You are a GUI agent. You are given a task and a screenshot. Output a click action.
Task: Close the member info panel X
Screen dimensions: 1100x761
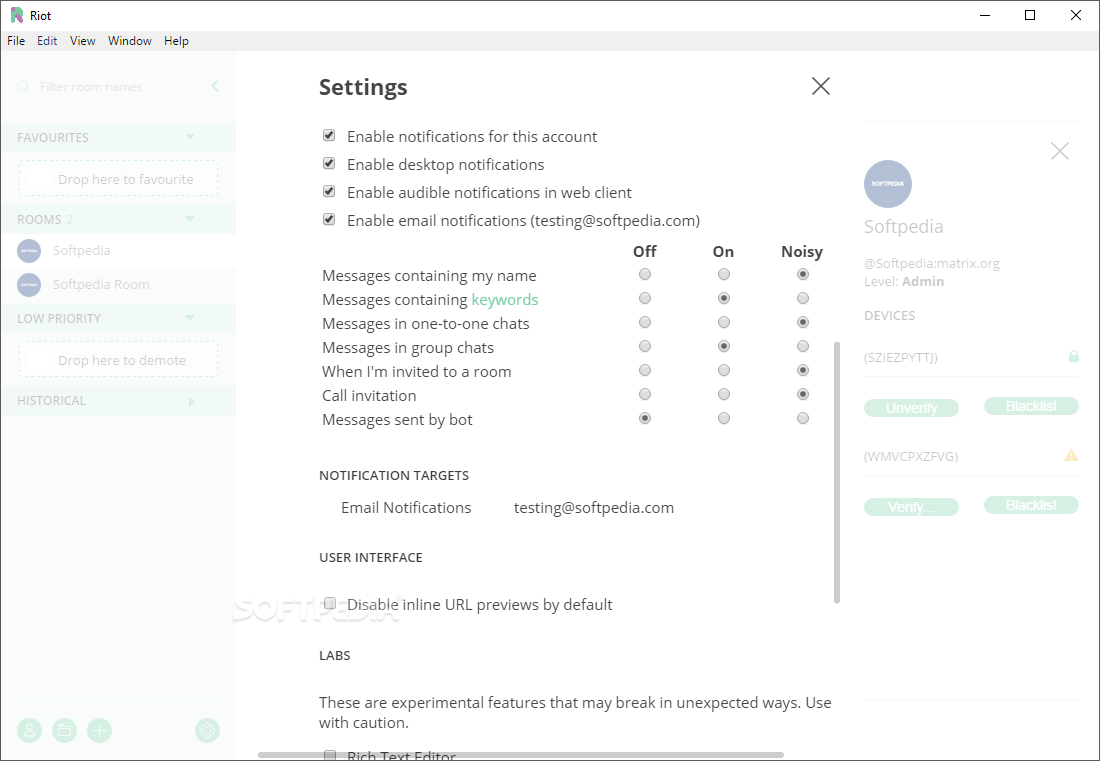(x=1060, y=151)
